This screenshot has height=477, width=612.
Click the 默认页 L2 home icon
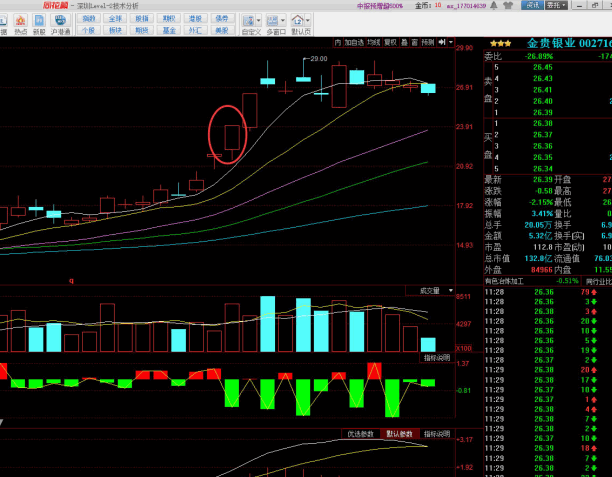298,24
